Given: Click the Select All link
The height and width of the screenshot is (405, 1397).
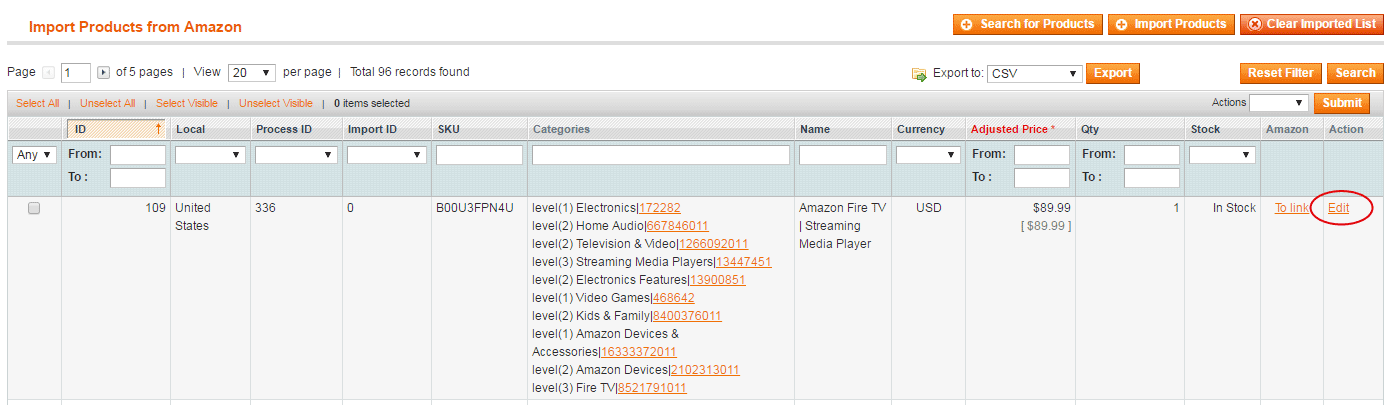Looking at the screenshot, I should click(x=37, y=103).
